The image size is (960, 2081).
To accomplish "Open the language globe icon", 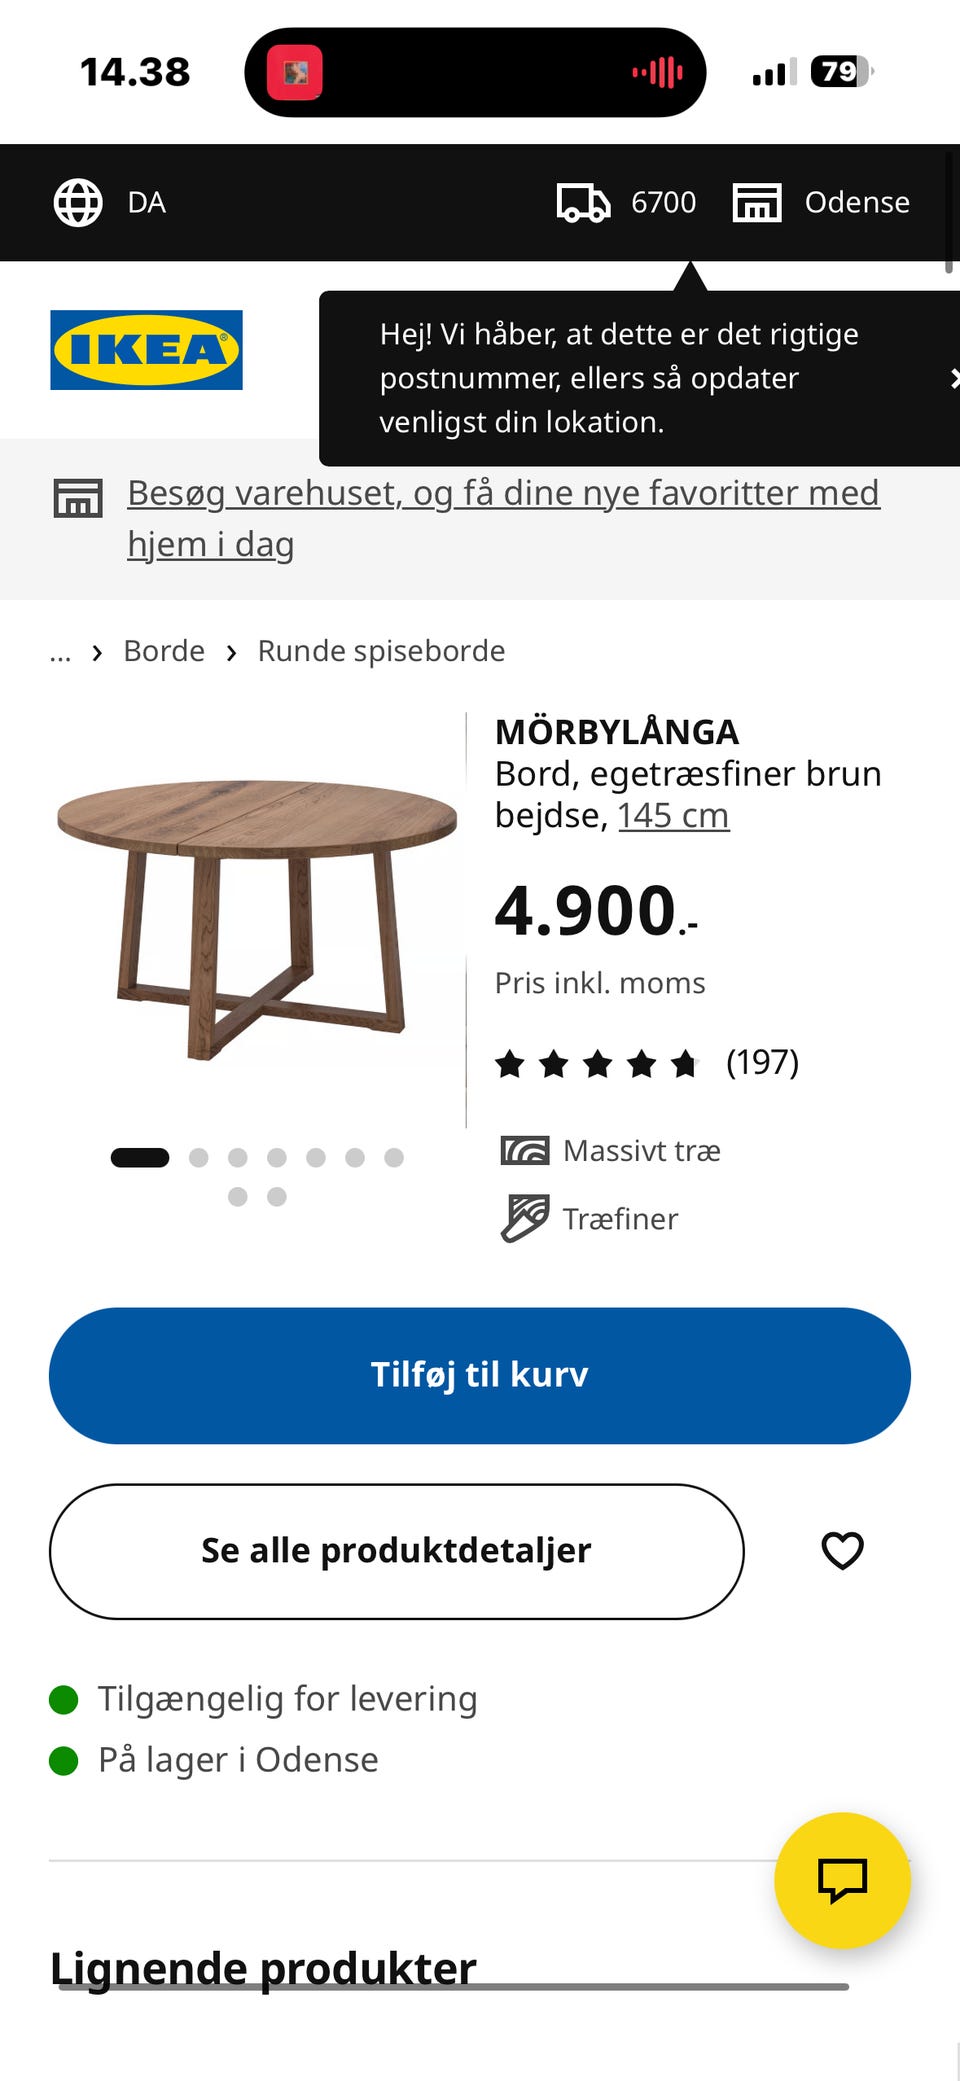I will pyautogui.click(x=78, y=203).
